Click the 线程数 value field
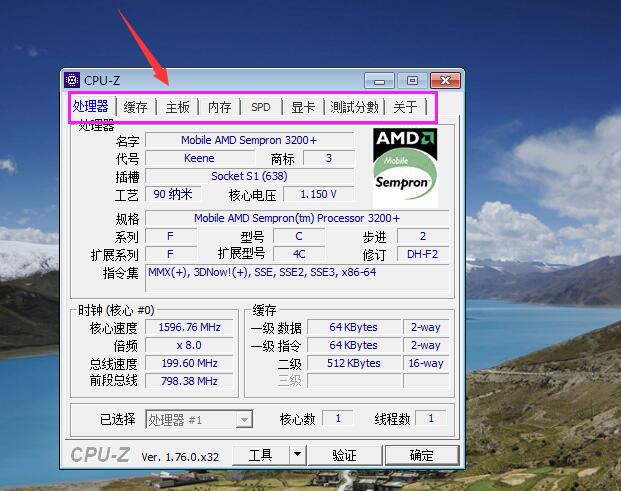The image size is (621, 491). (431, 419)
